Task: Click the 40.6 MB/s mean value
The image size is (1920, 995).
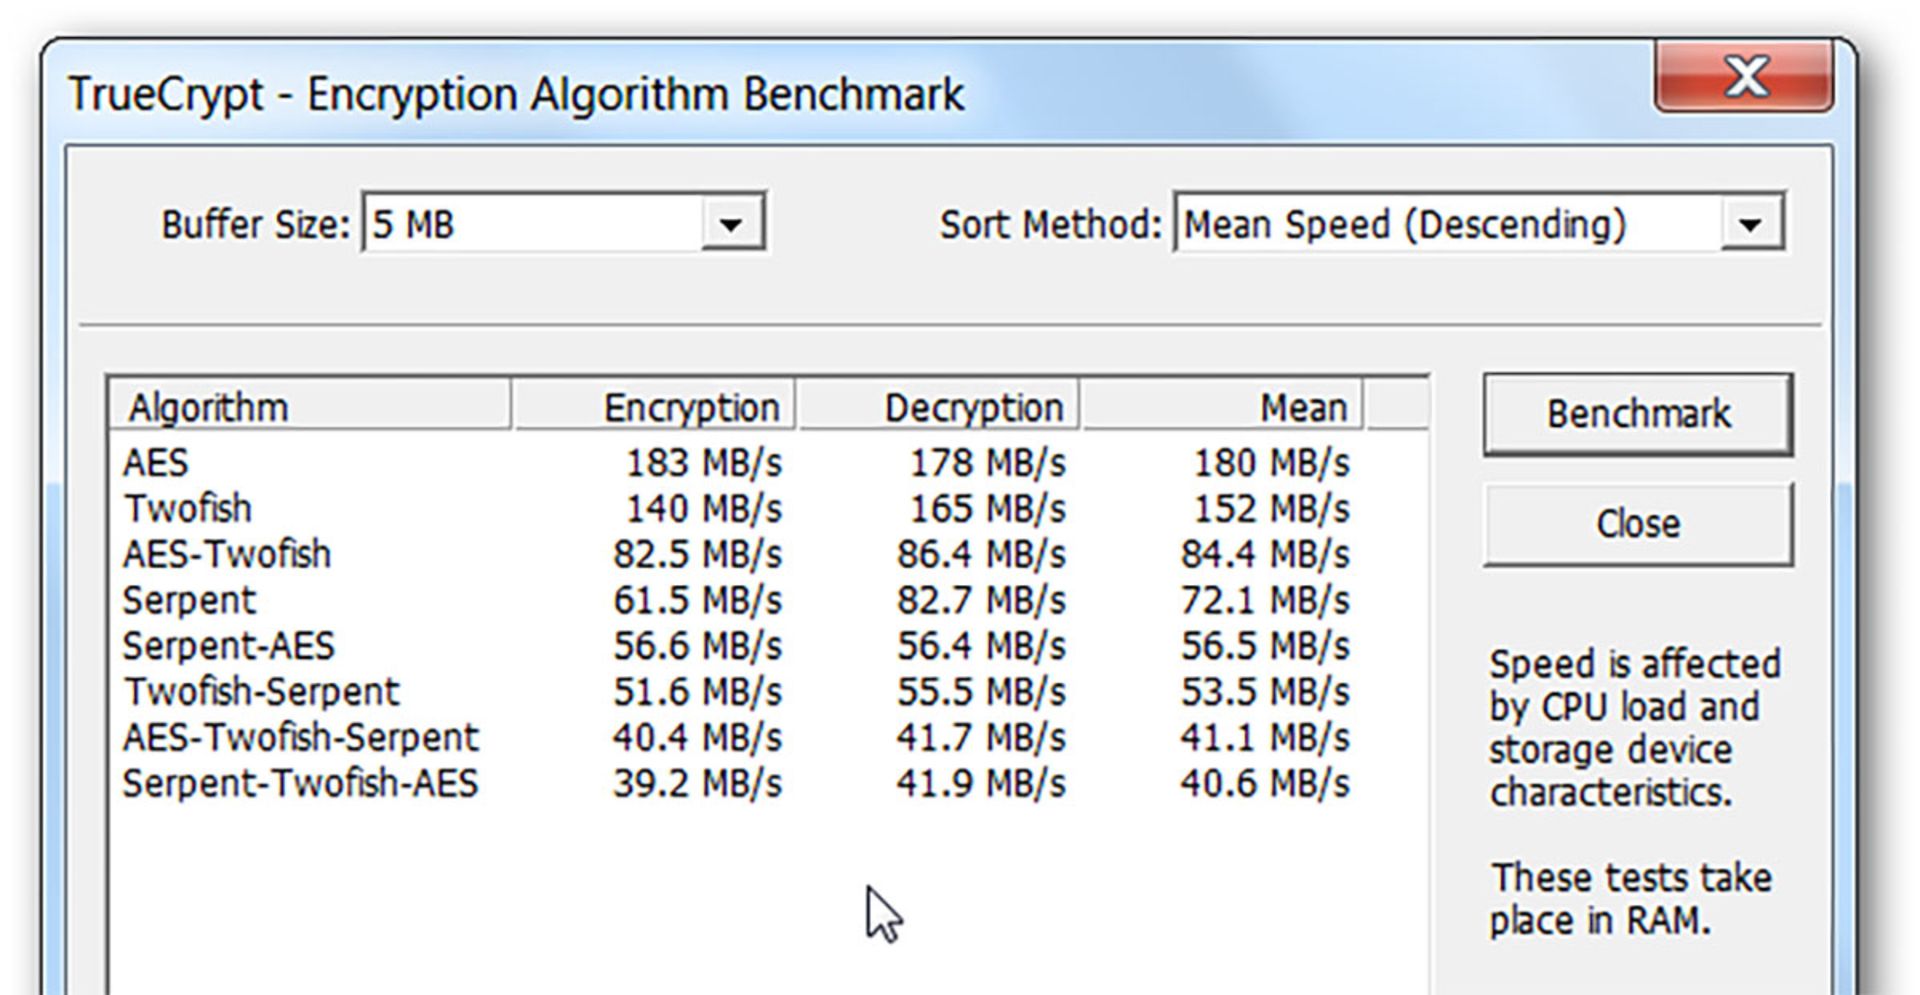Action: coord(1266,783)
